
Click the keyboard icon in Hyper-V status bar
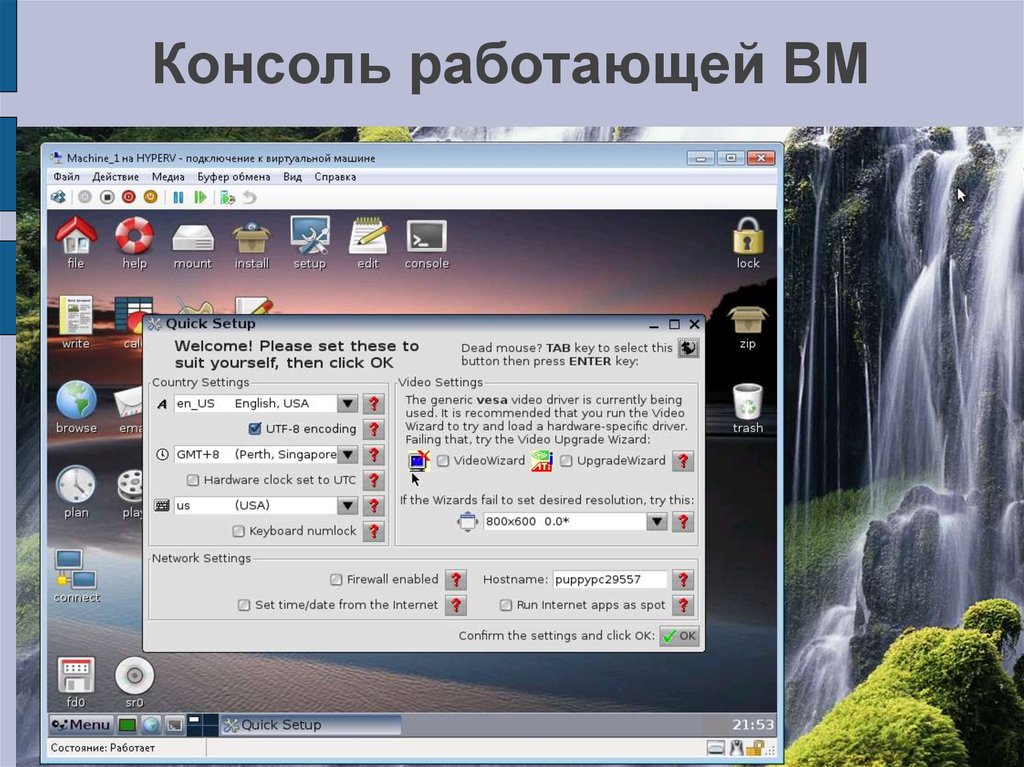coord(715,748)
